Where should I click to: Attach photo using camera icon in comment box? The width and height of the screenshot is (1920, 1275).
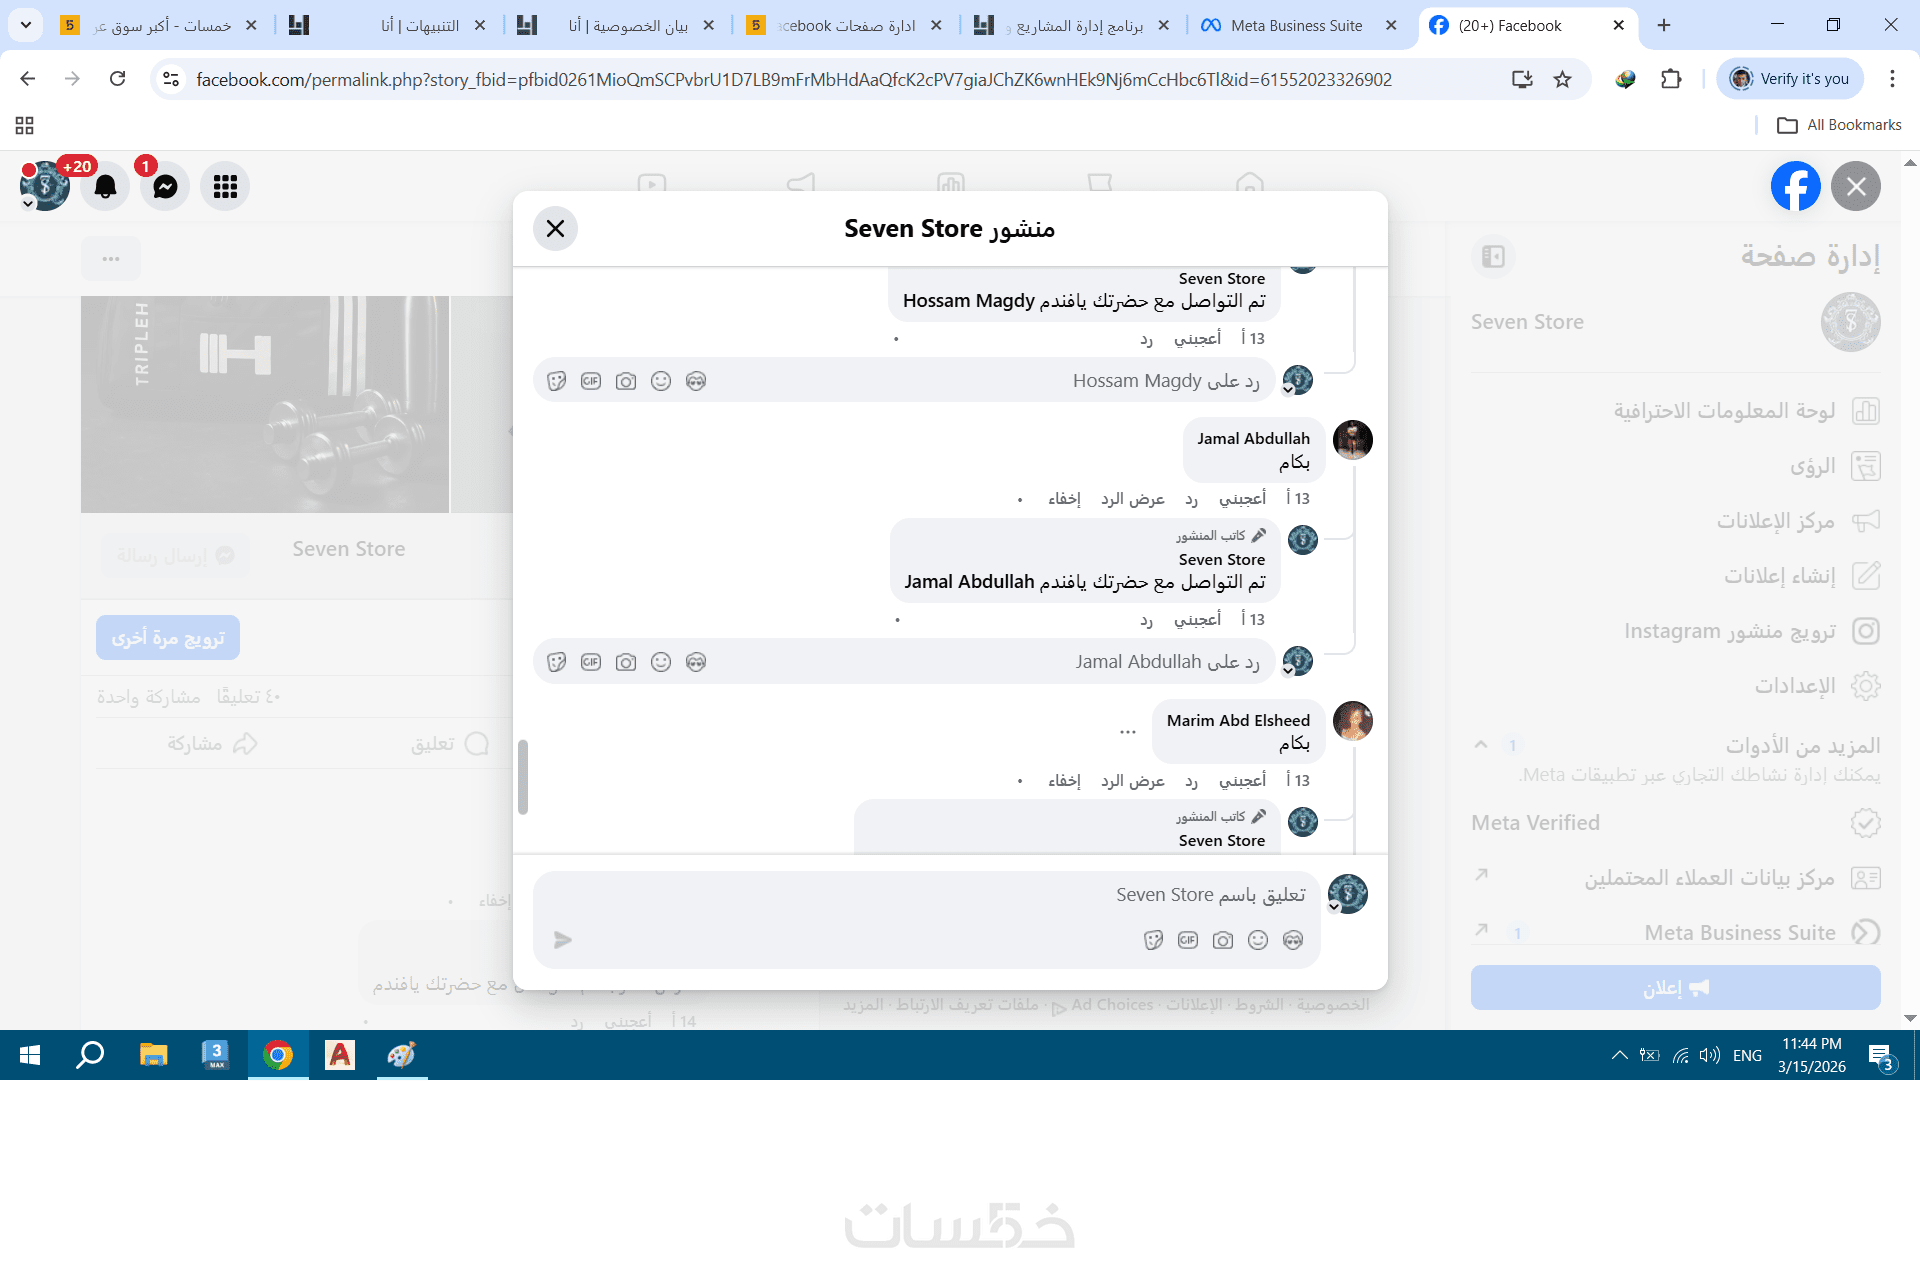(1222, 940)
